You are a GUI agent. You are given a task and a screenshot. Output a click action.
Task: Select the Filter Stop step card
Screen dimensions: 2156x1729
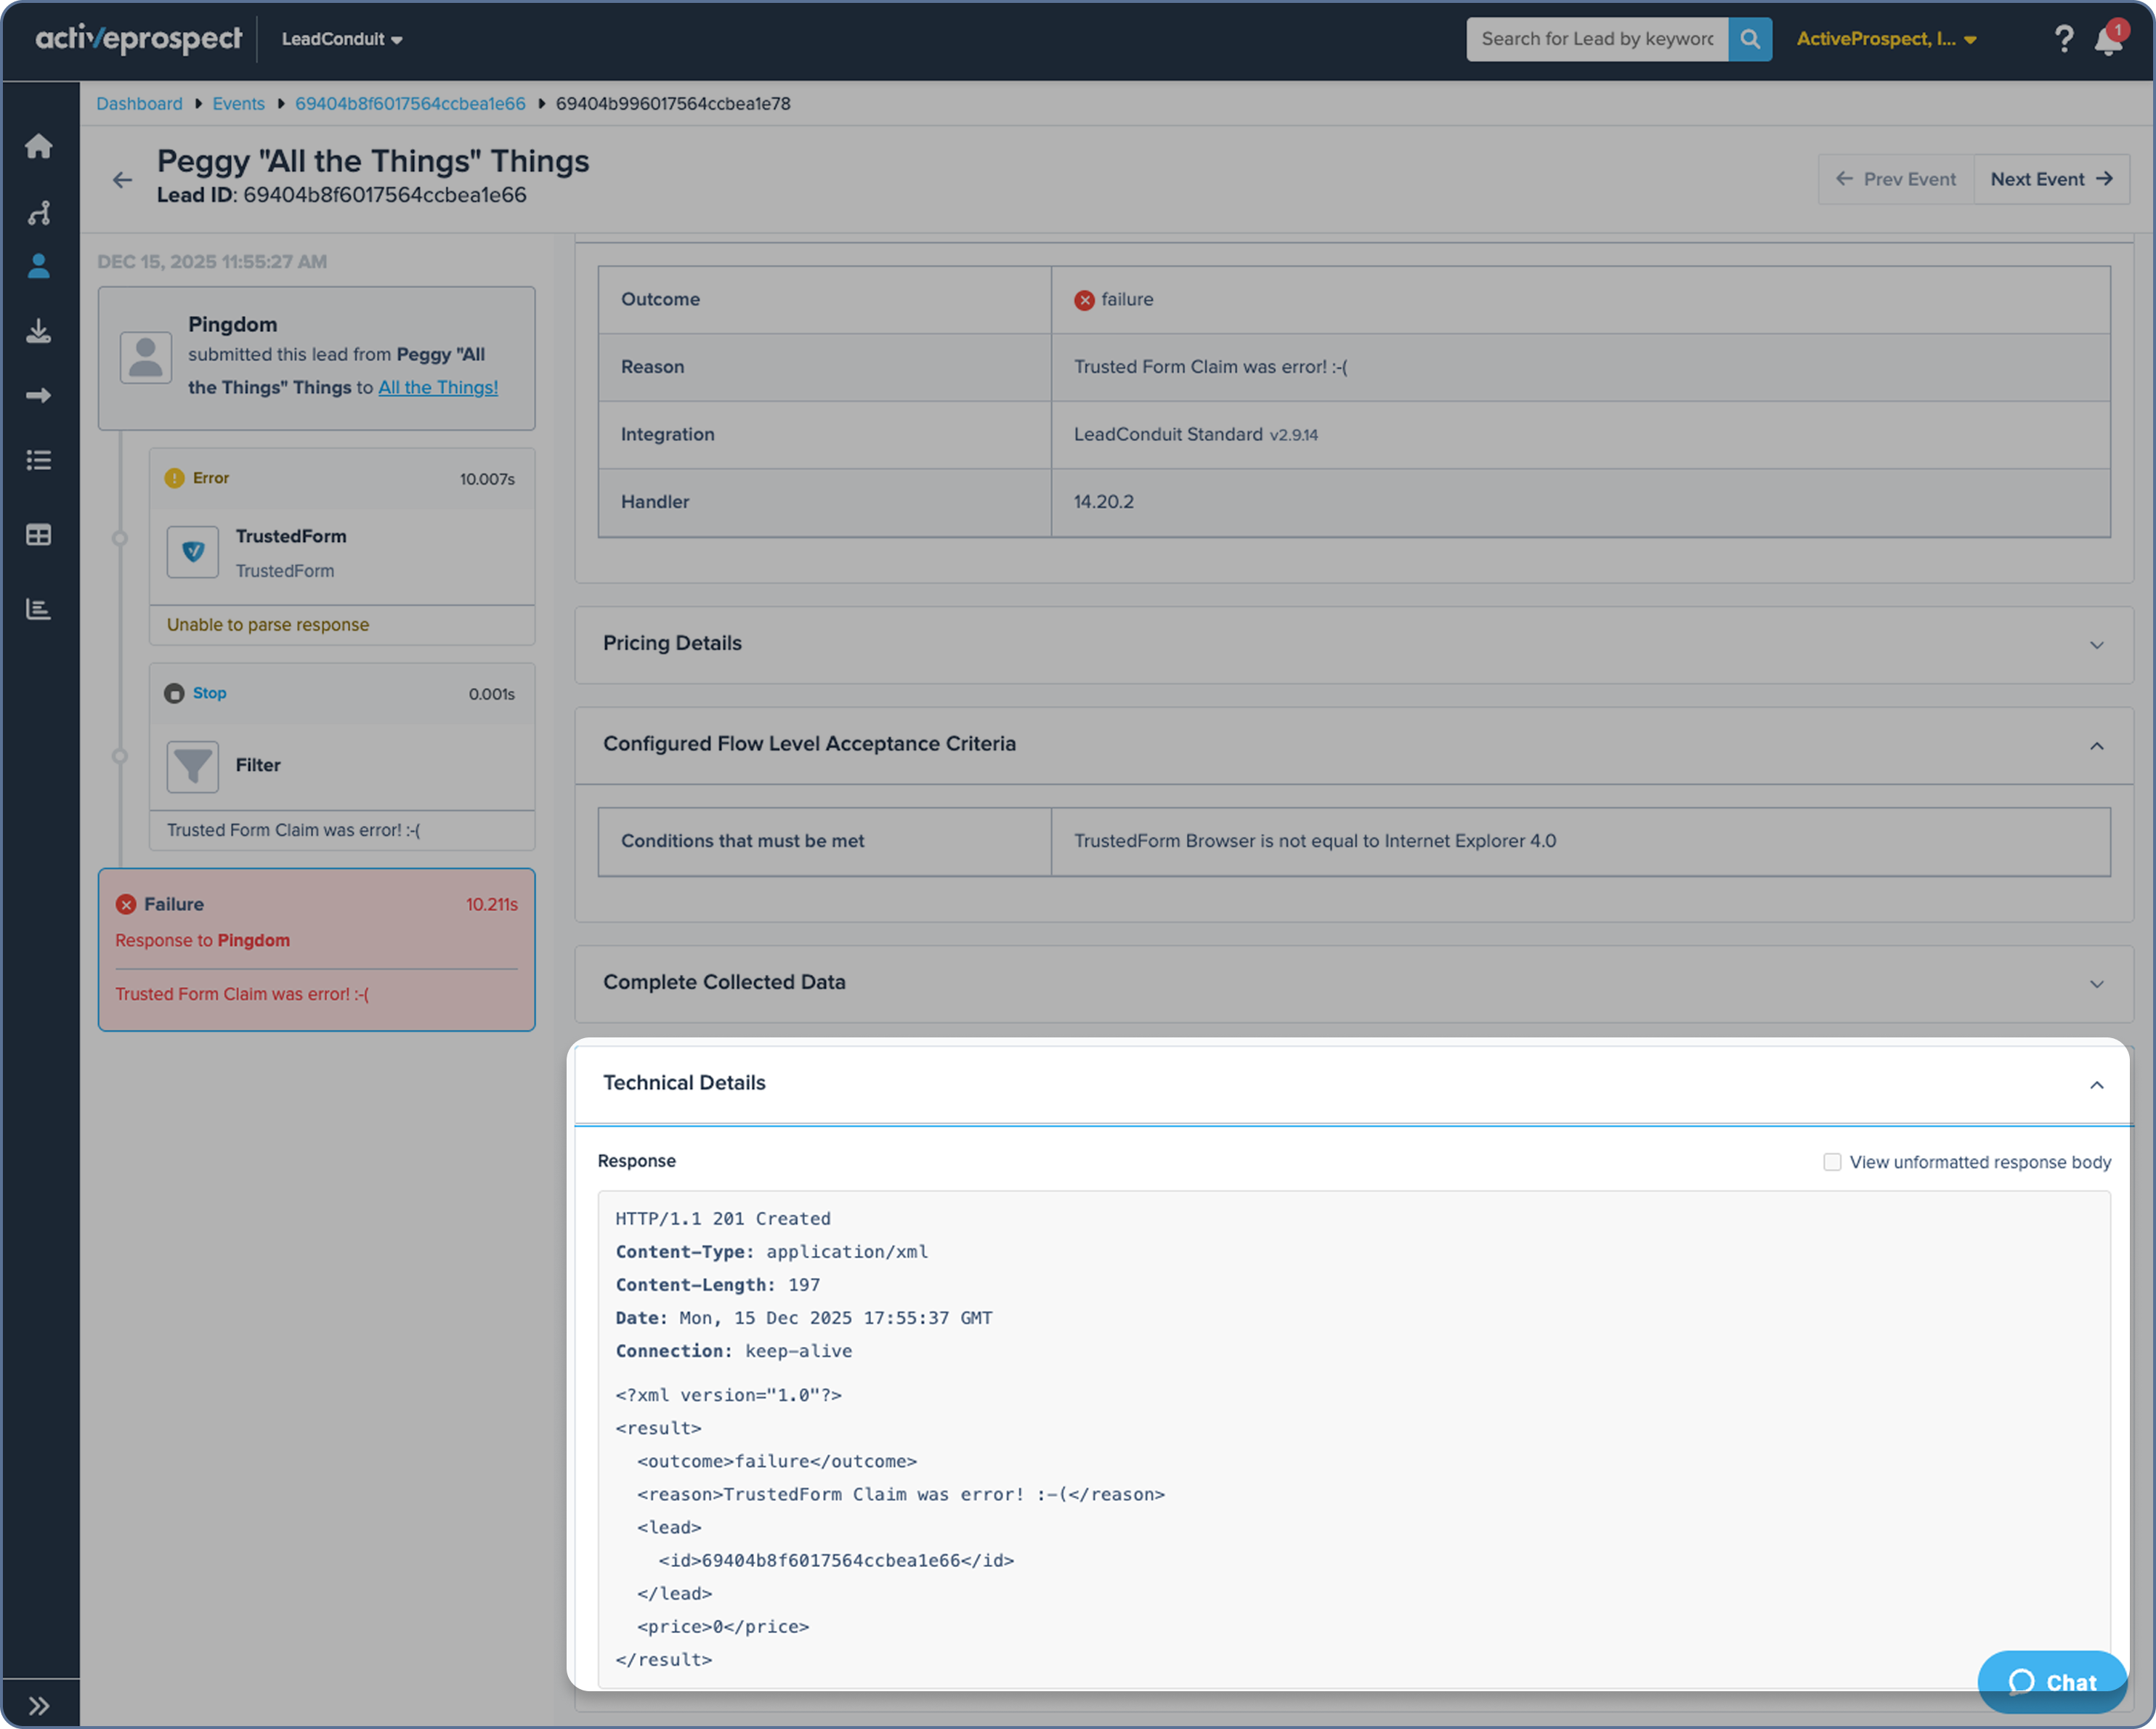[x=342, y=757]
